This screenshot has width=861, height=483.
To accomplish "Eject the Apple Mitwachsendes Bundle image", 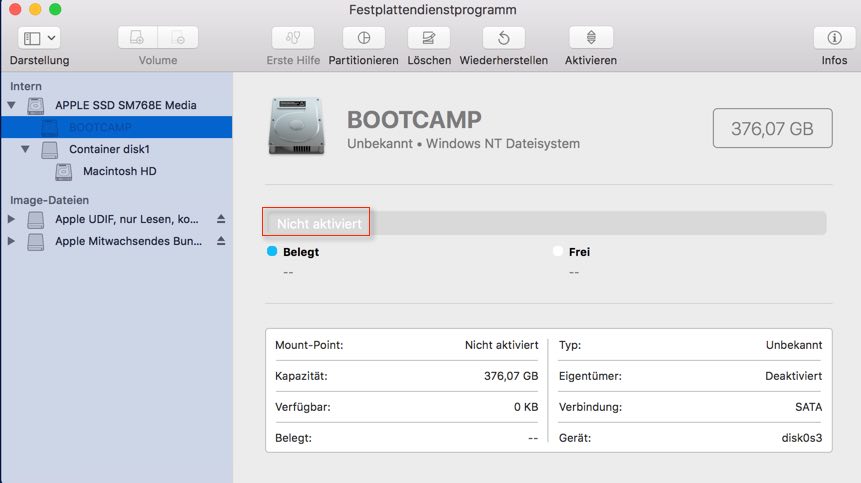I will click(221, 242).
